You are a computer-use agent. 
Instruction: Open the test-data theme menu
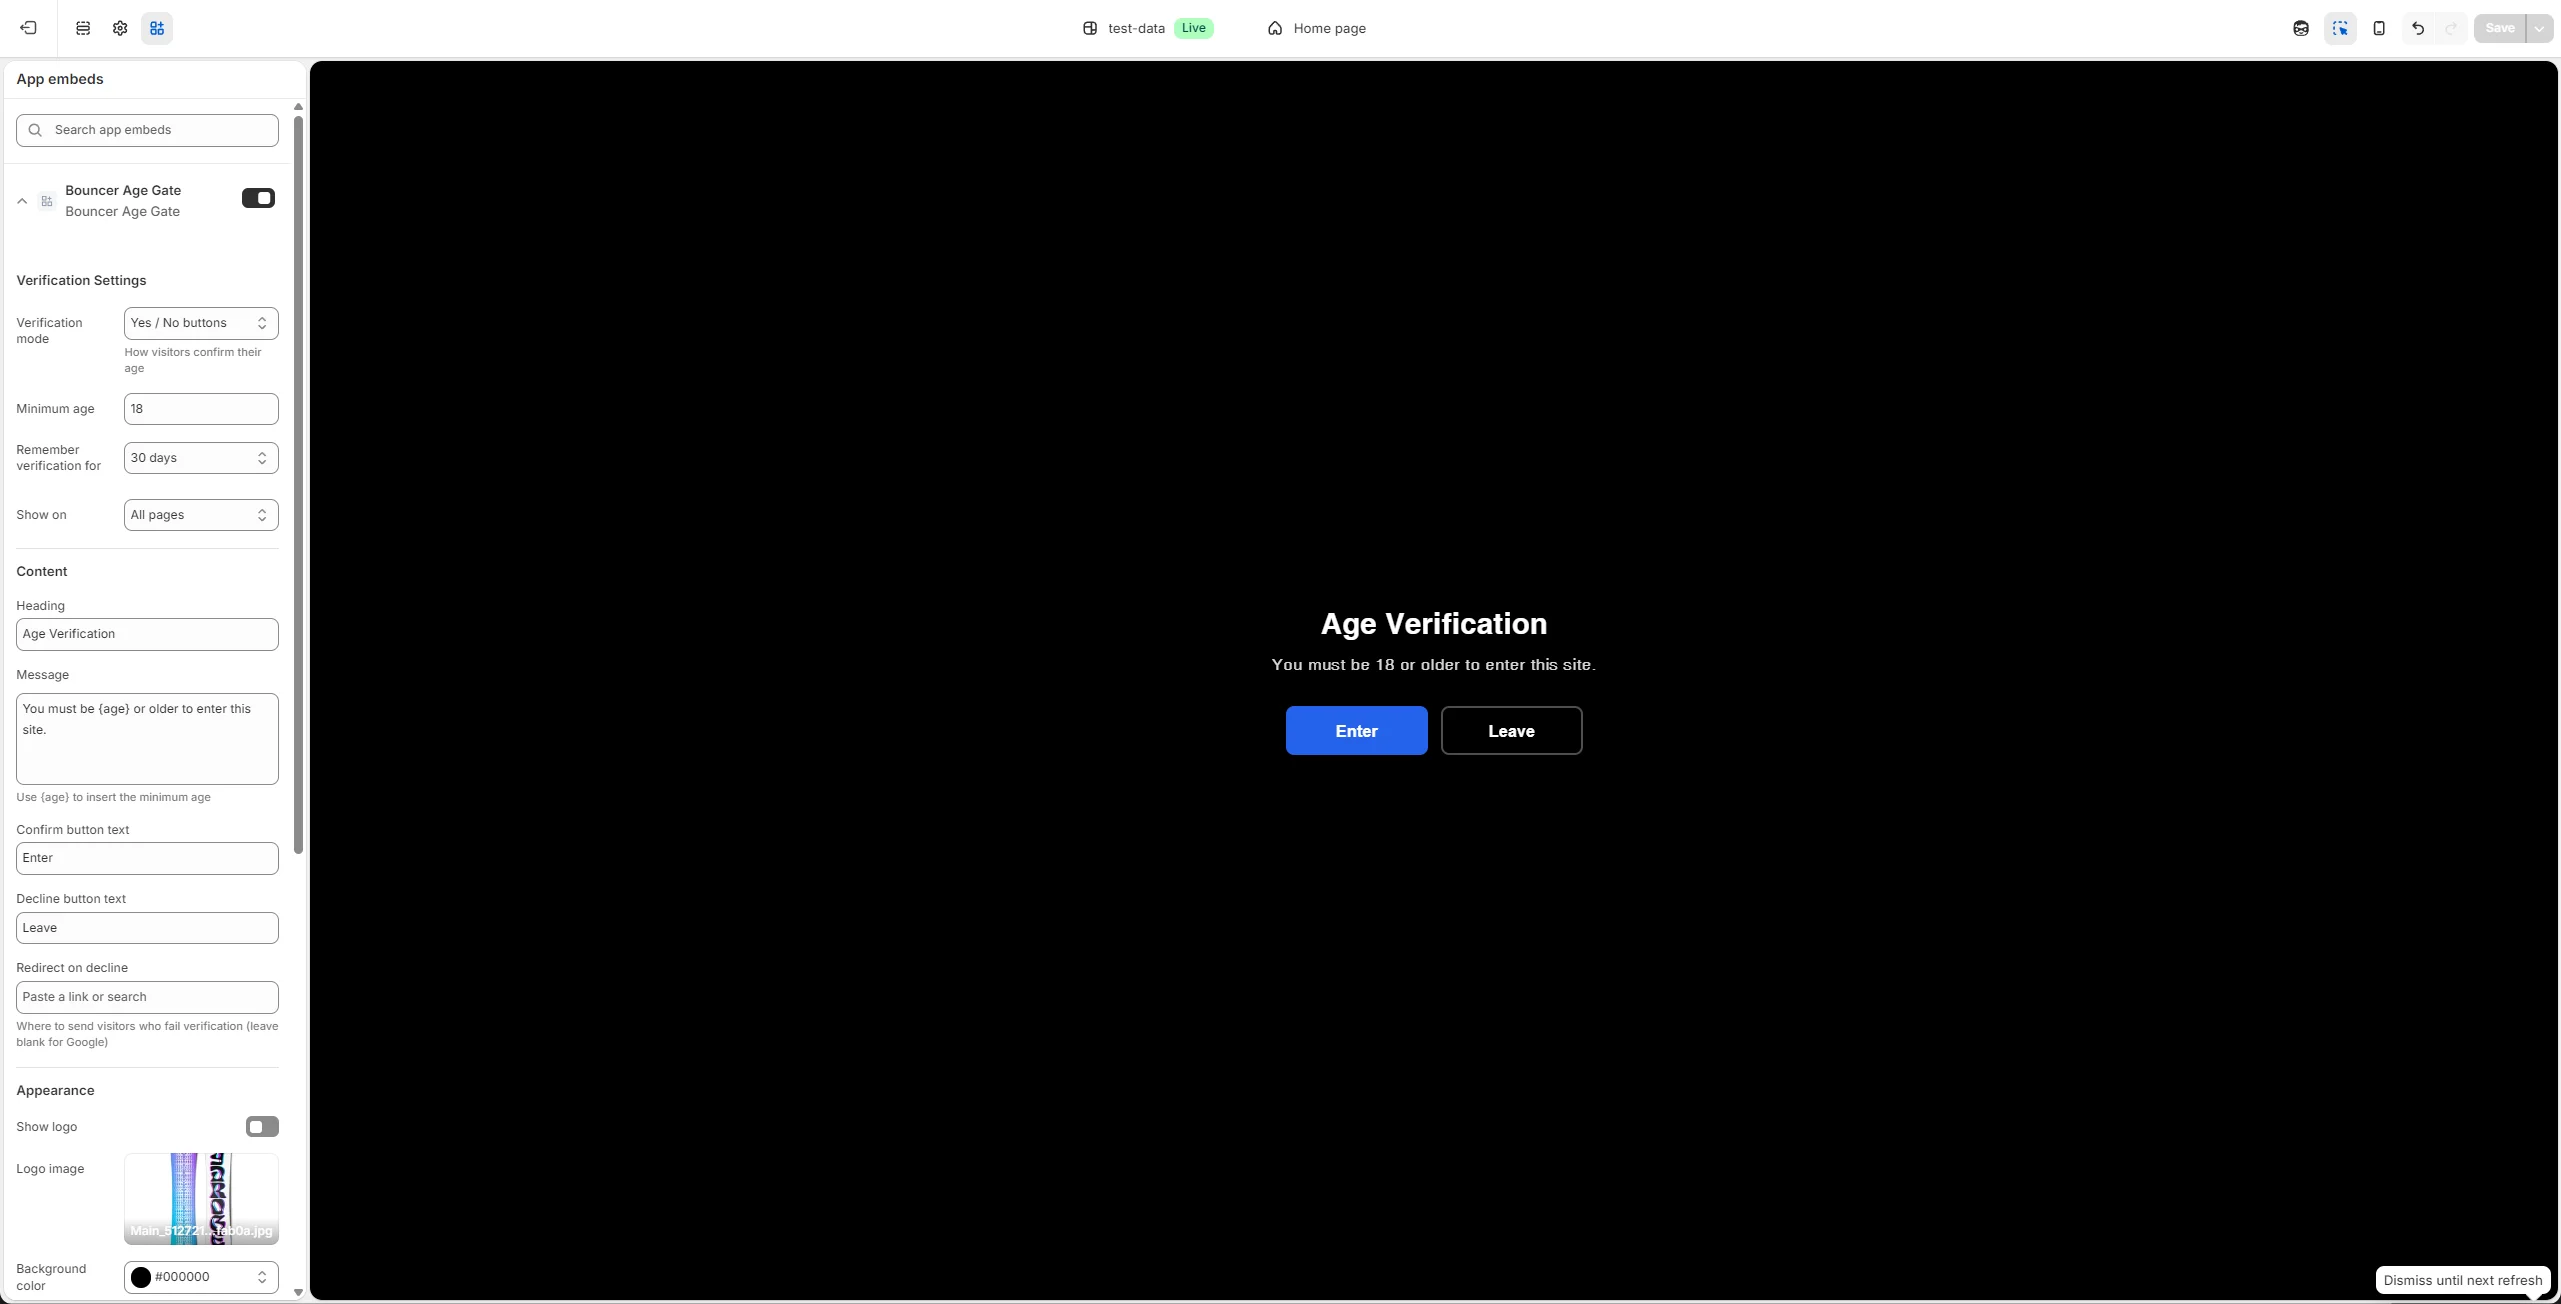(x=1136, y=28)
